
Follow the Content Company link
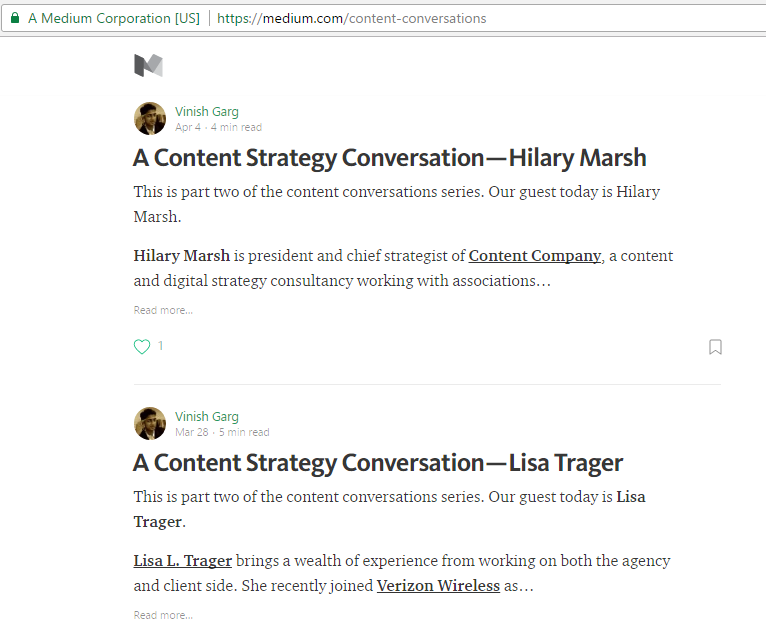point(534,256)
